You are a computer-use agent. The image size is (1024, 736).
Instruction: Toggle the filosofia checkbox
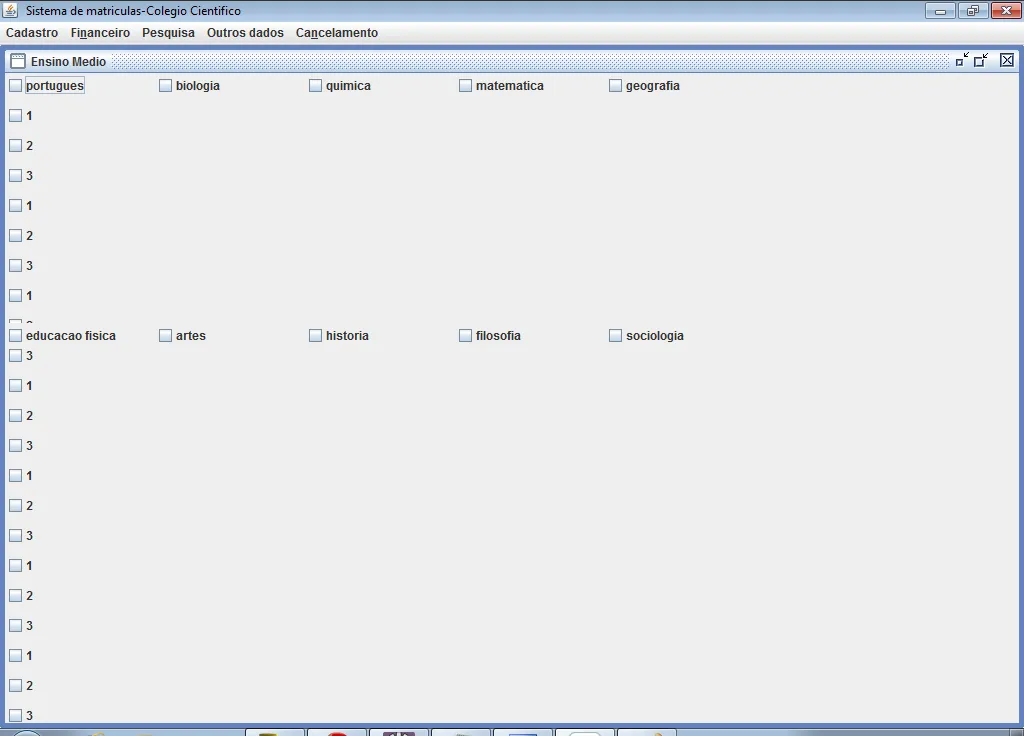(465, 336)
